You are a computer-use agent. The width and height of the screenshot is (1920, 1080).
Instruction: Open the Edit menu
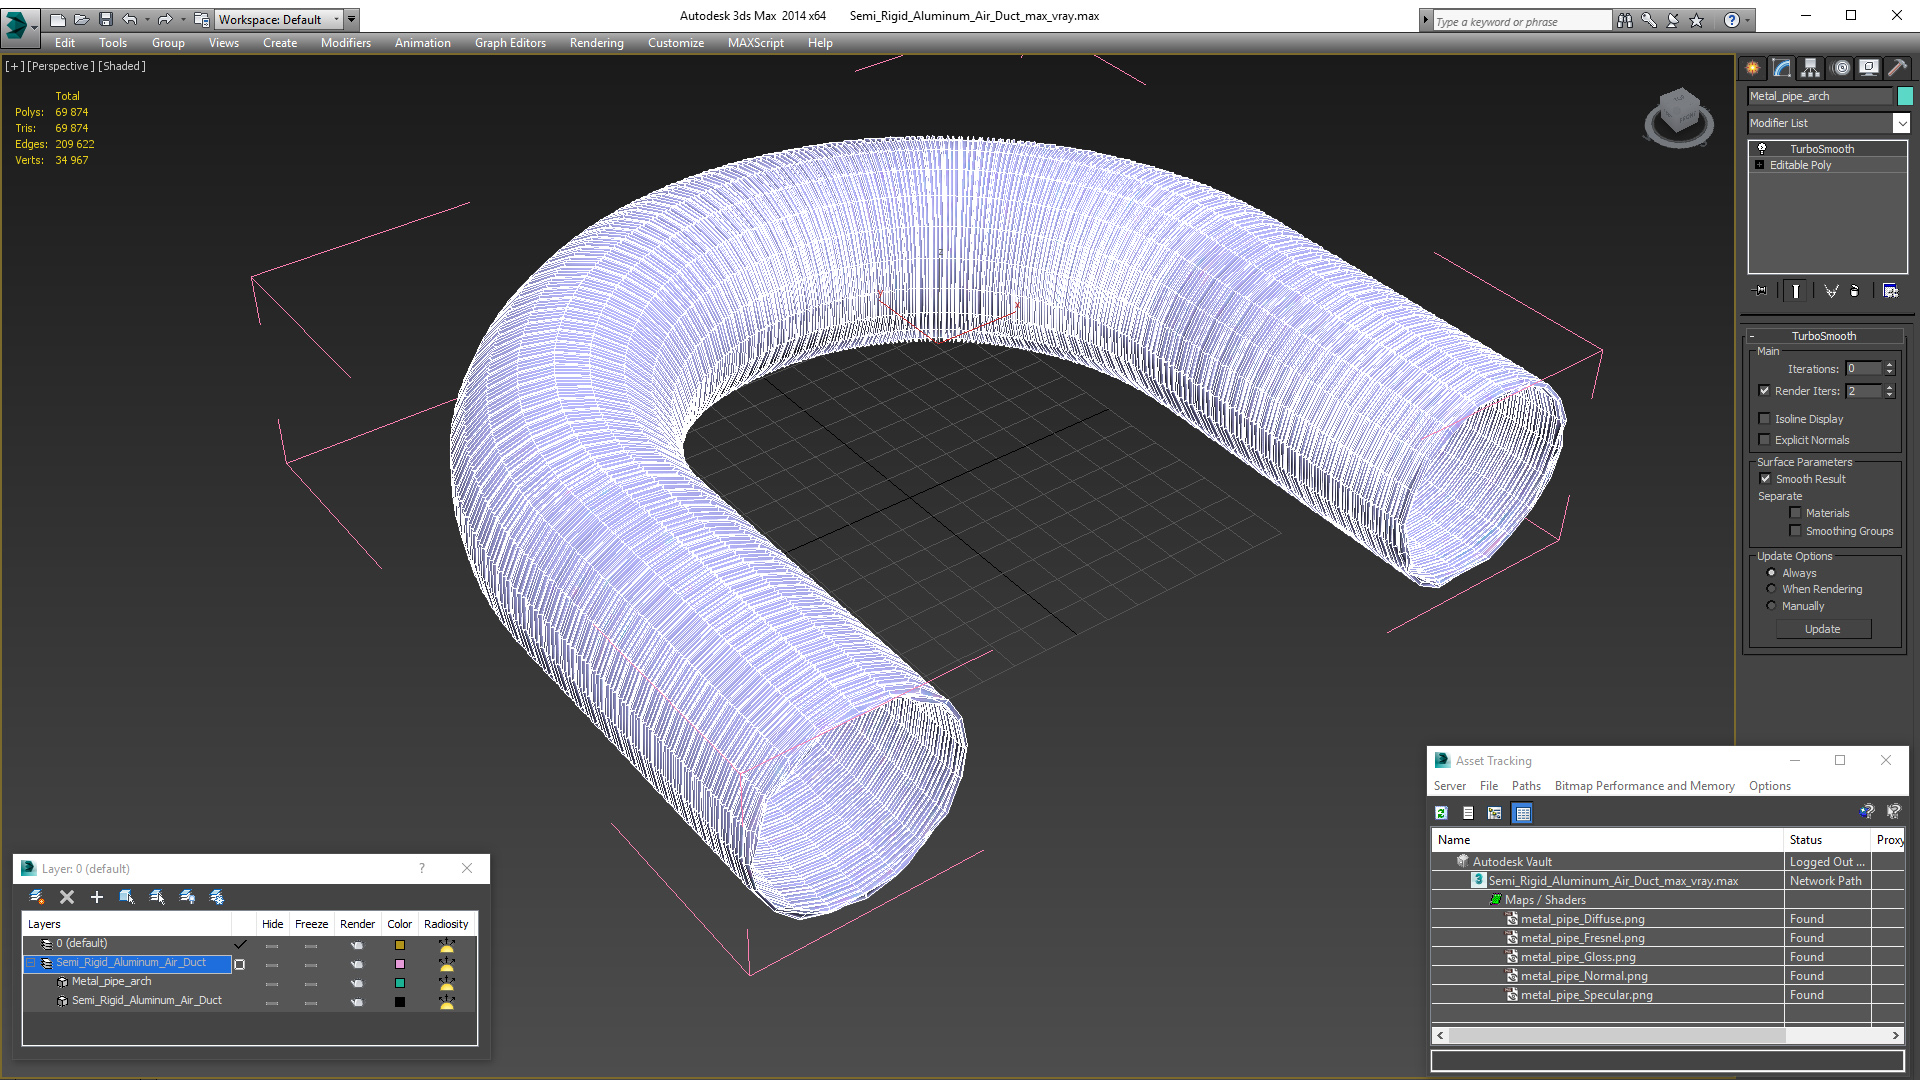click(65, 43)
